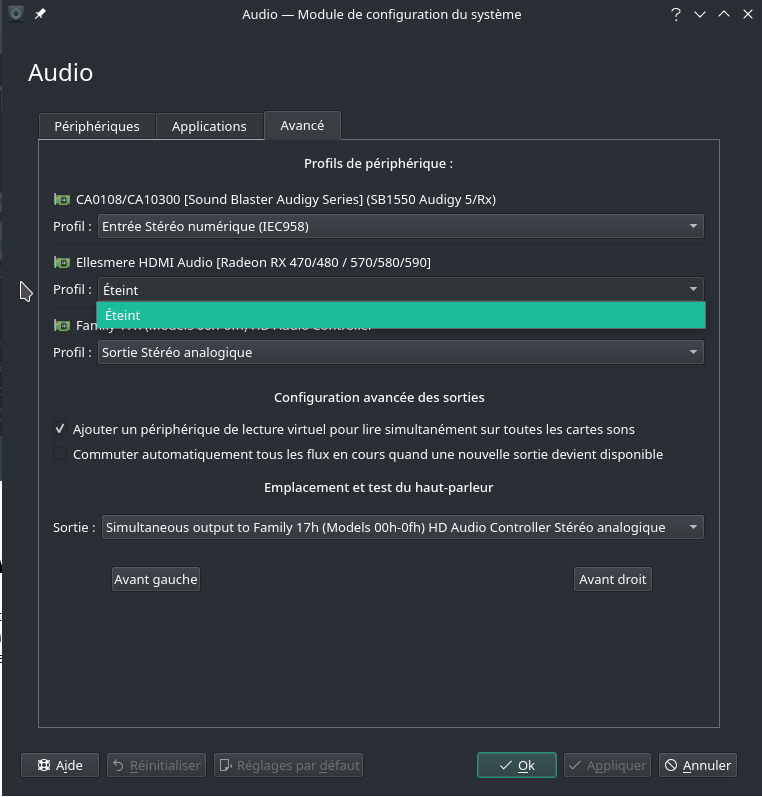Uncheck the virtual playback device checkbox
This screenshot has height=797, width=762.
[x=60, y=429]
